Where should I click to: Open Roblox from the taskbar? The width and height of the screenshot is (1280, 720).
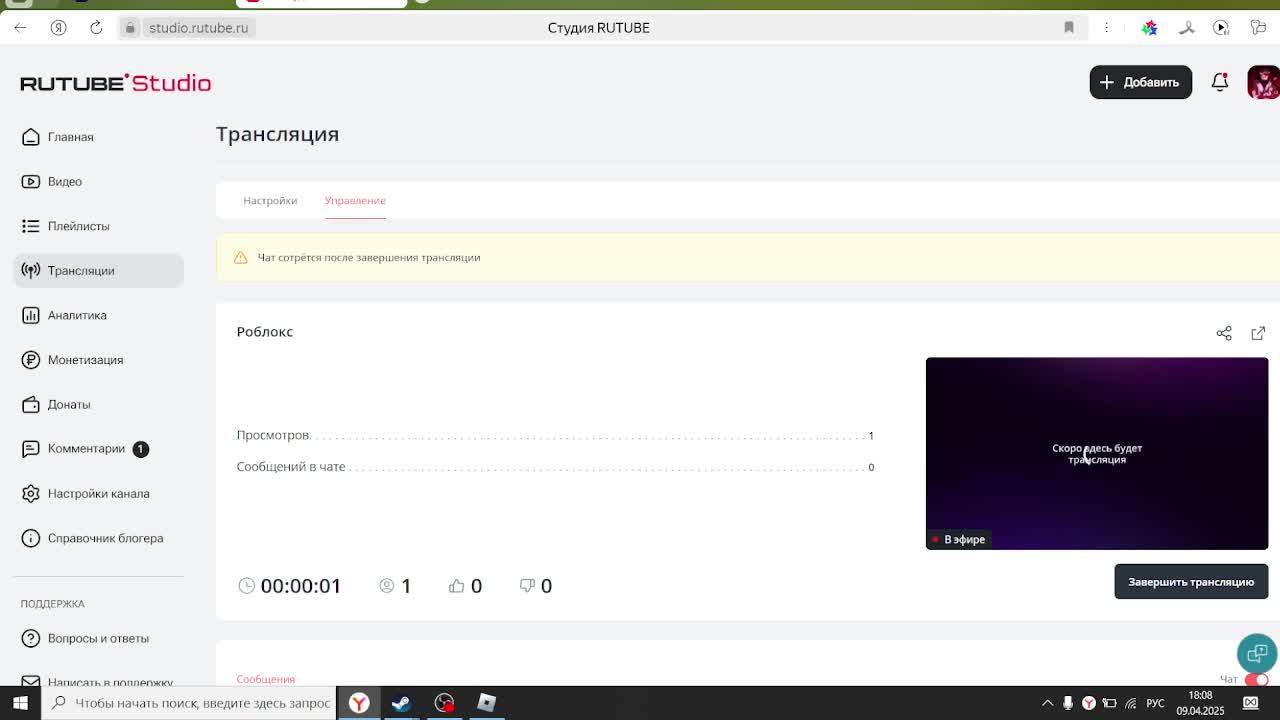point(487,703)
